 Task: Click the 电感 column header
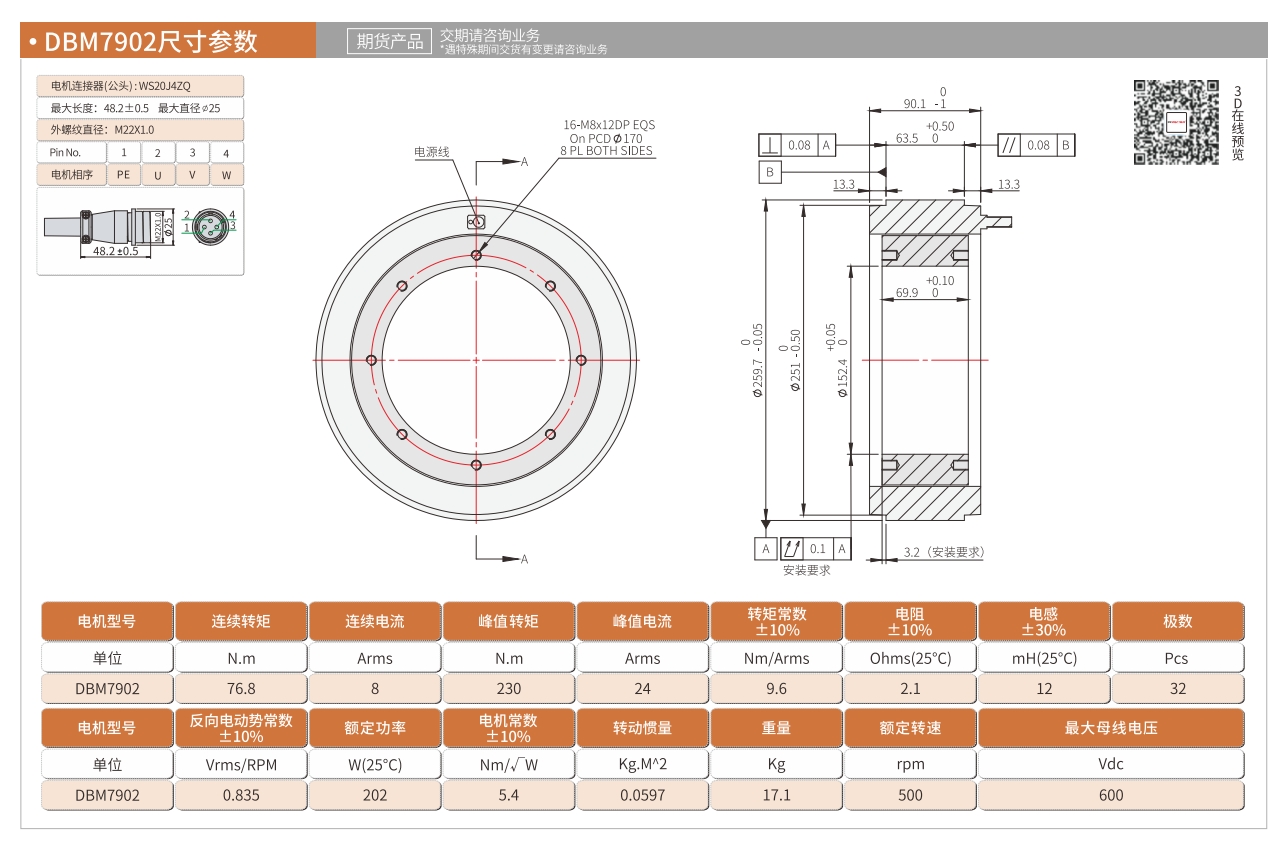1043,621
